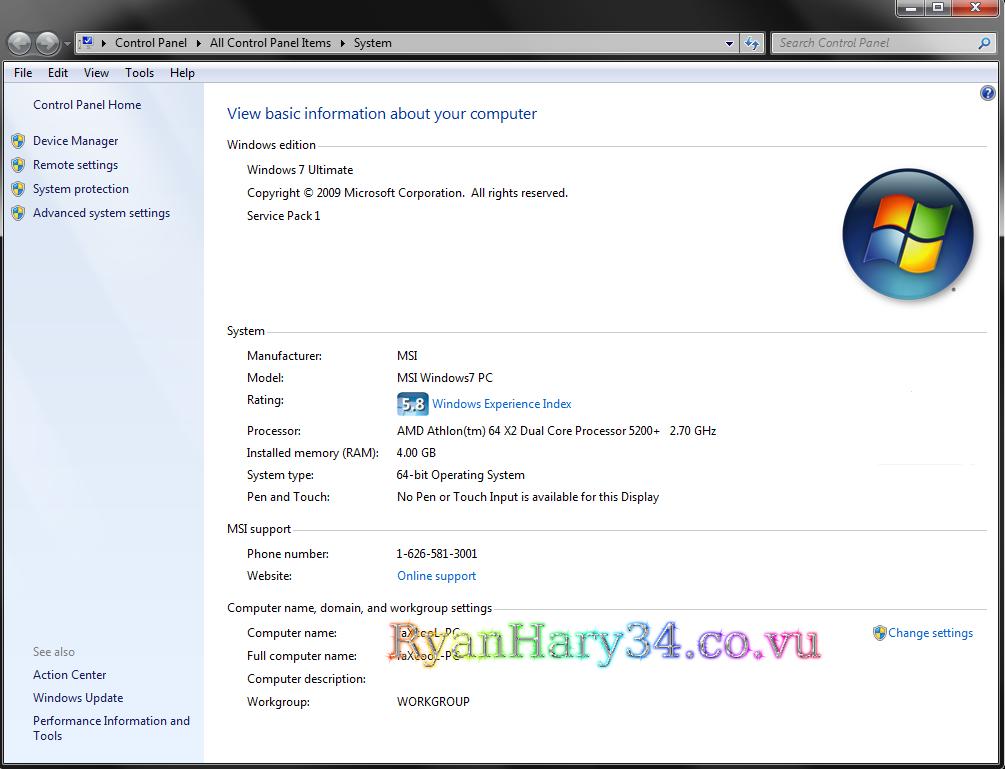Screen dimensions: 1005x769
Task: Expand arrow after All Control Panel Items
Action: pos(342,43)
